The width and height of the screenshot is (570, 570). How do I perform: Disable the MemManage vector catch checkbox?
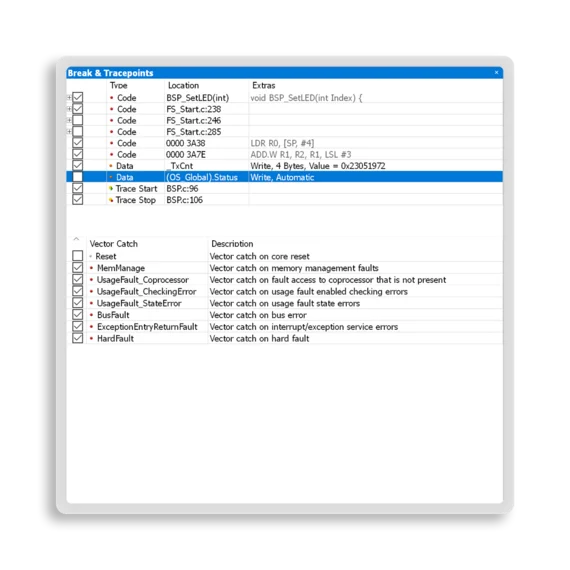tap(77, 268)
